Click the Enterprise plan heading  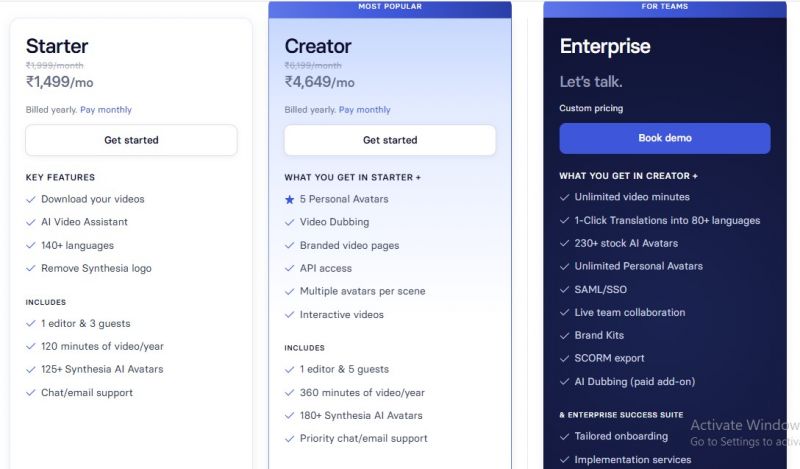click(605, 47)
